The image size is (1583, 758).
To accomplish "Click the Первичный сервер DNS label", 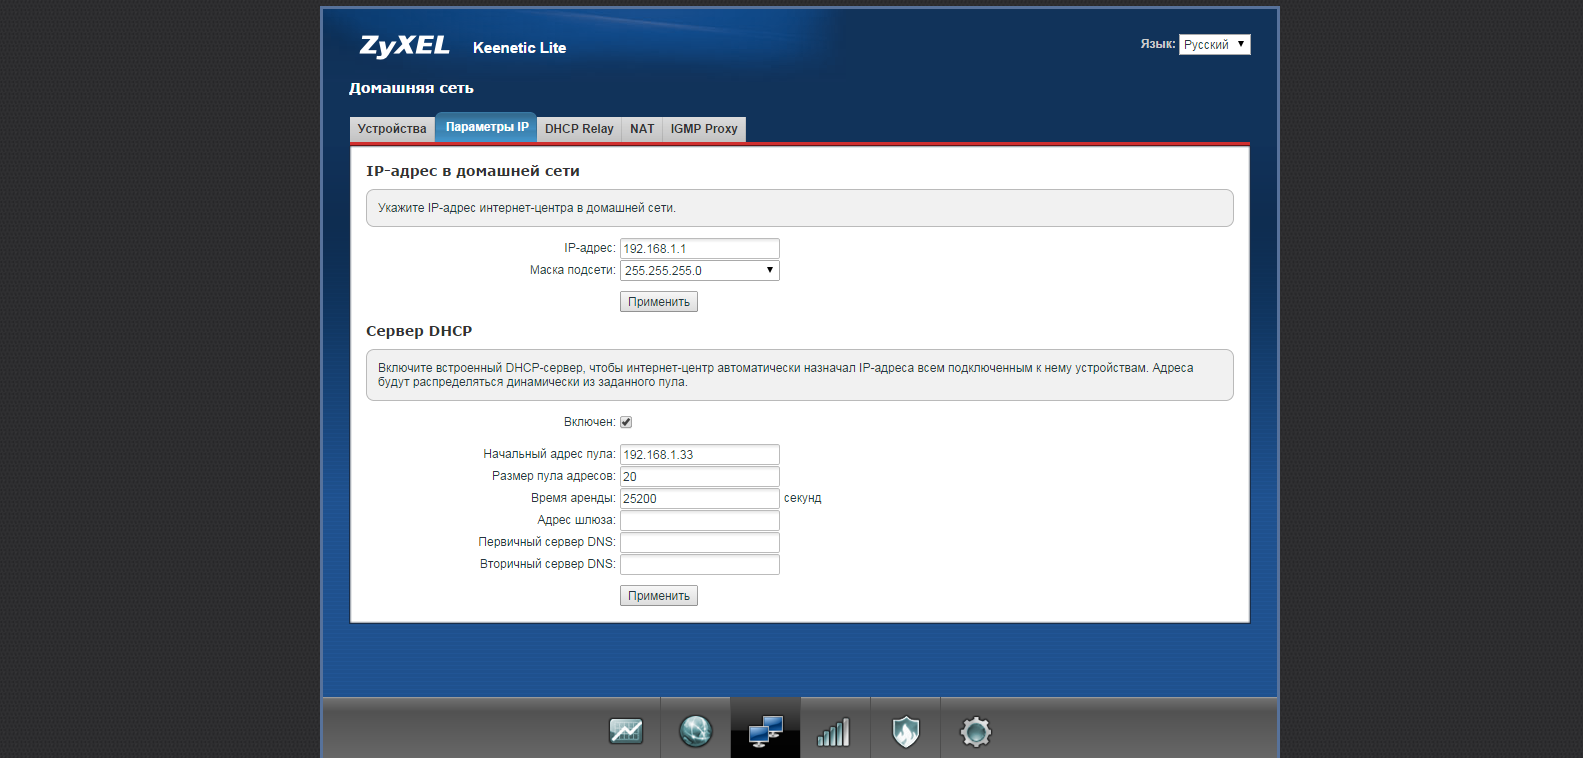I will [547, 542].
